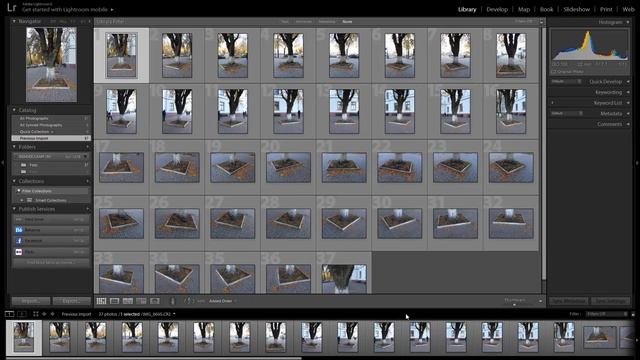Switch to the Book module
Screen dimensions: 640x360
click(546, 9)
